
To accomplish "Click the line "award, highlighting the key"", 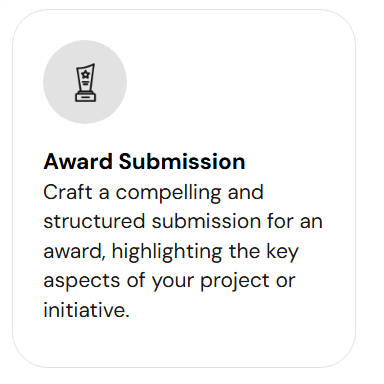I will coord(171,252).
